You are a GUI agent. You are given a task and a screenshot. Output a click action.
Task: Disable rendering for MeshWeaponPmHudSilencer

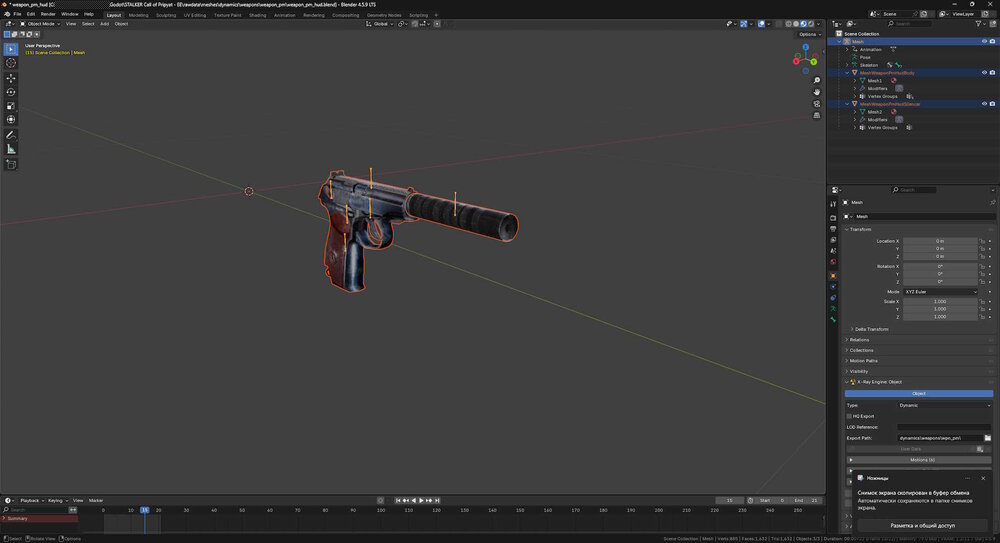(x=992, y=104)
